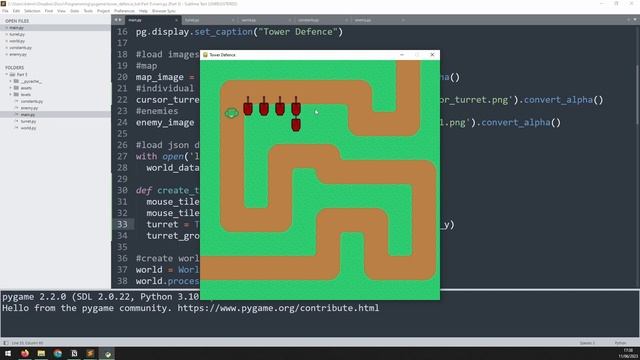Close world.py via its Open Files x icon
The image size is (640, 360).
[7, 41]
